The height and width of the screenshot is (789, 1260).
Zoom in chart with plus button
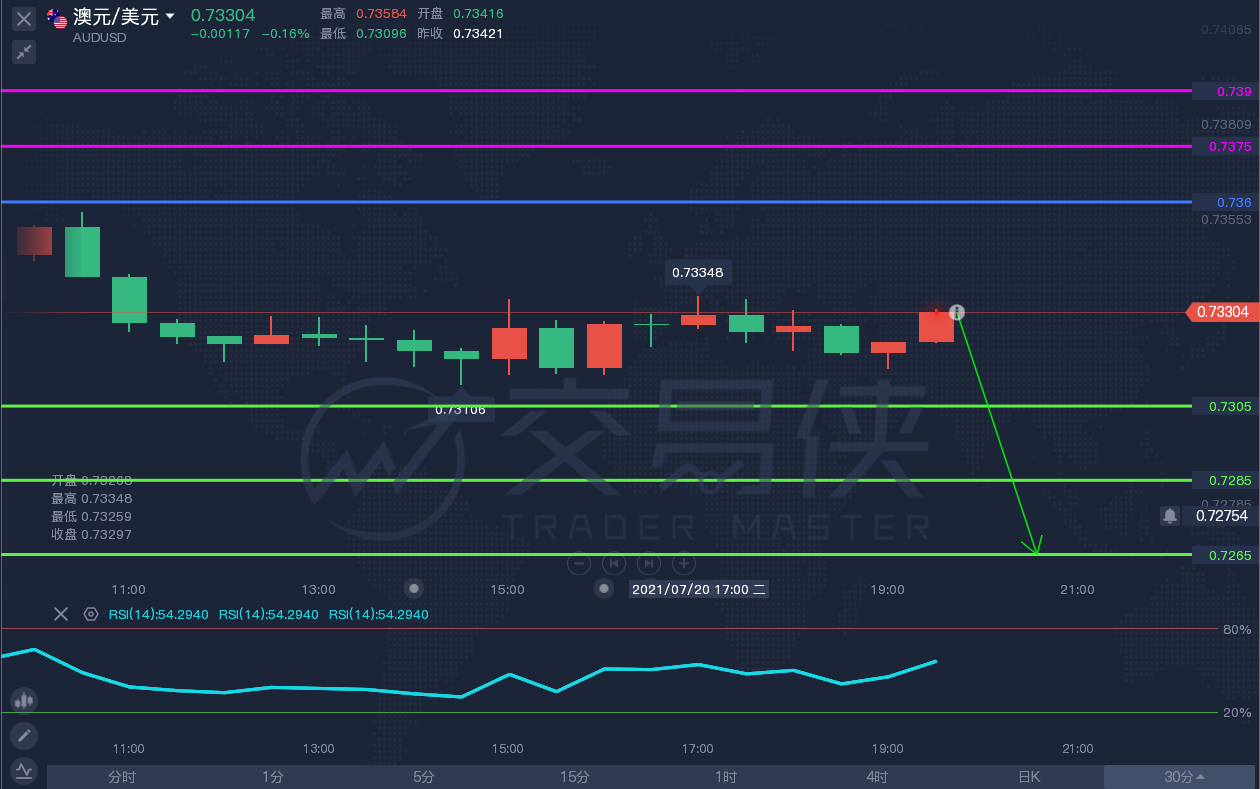coord(684,563)
